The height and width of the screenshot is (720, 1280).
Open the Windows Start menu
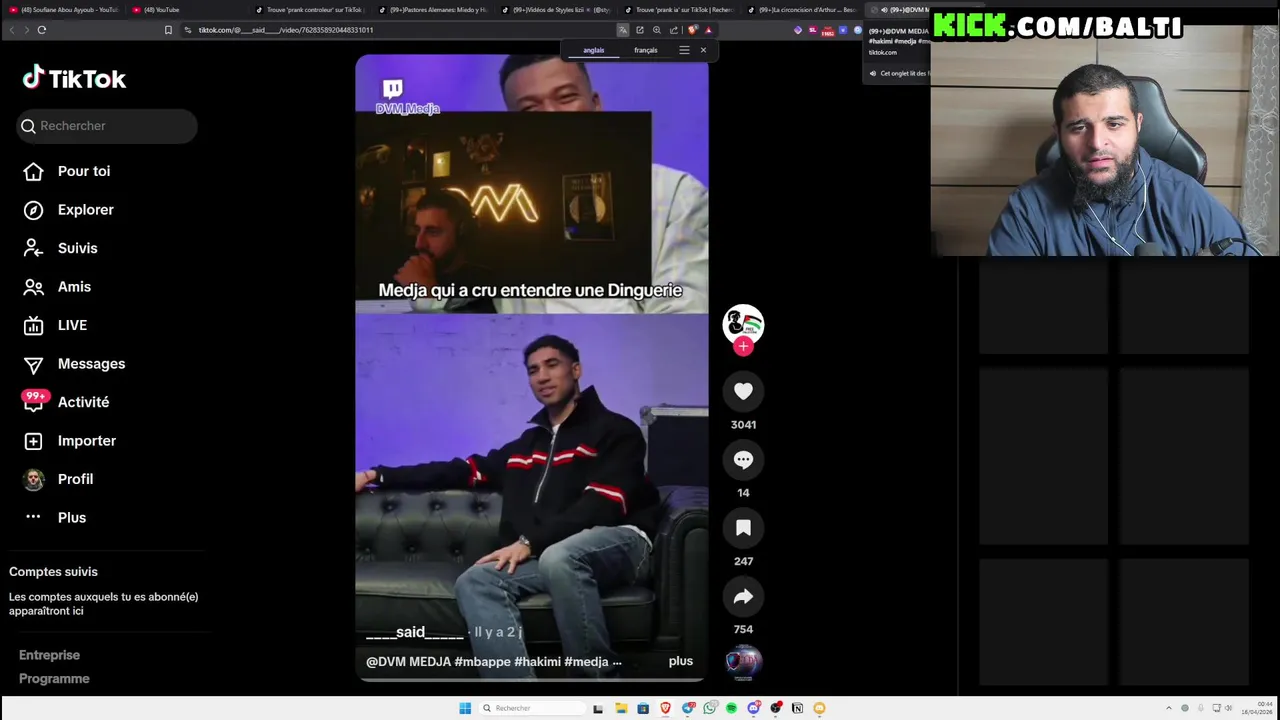465,708
